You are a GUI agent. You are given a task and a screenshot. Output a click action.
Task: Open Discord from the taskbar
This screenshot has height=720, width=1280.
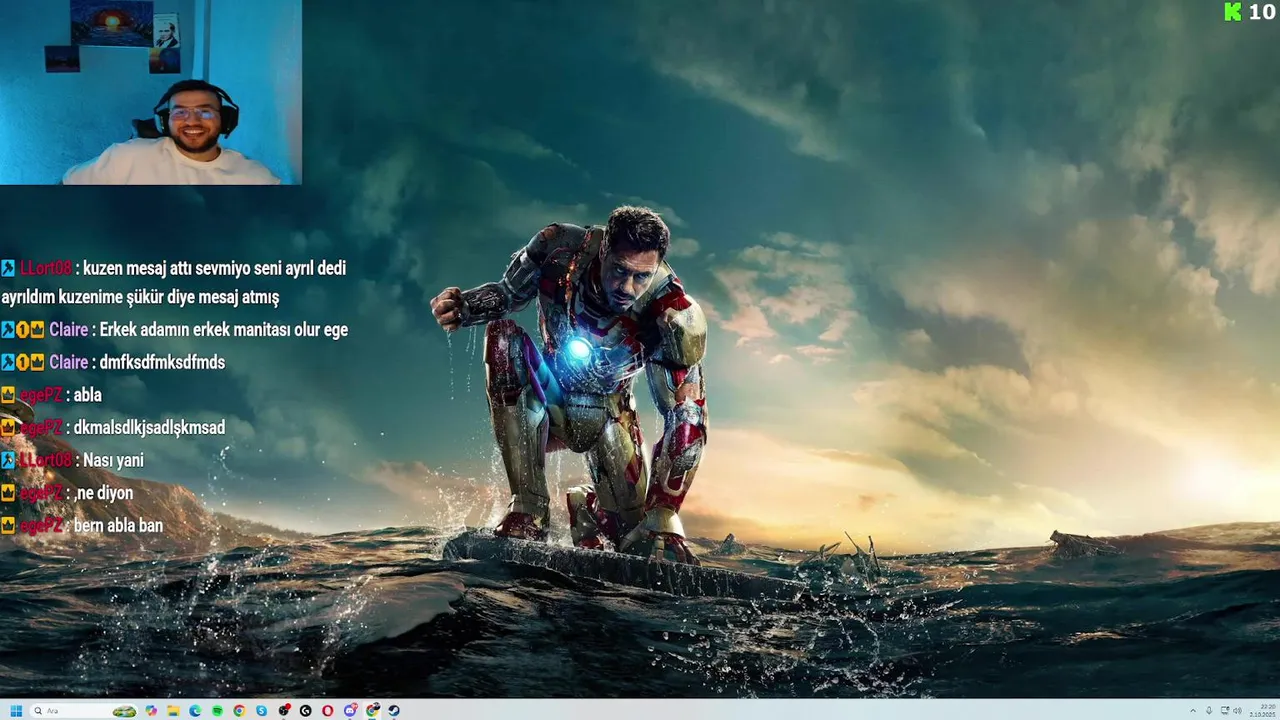click(350, 711)
